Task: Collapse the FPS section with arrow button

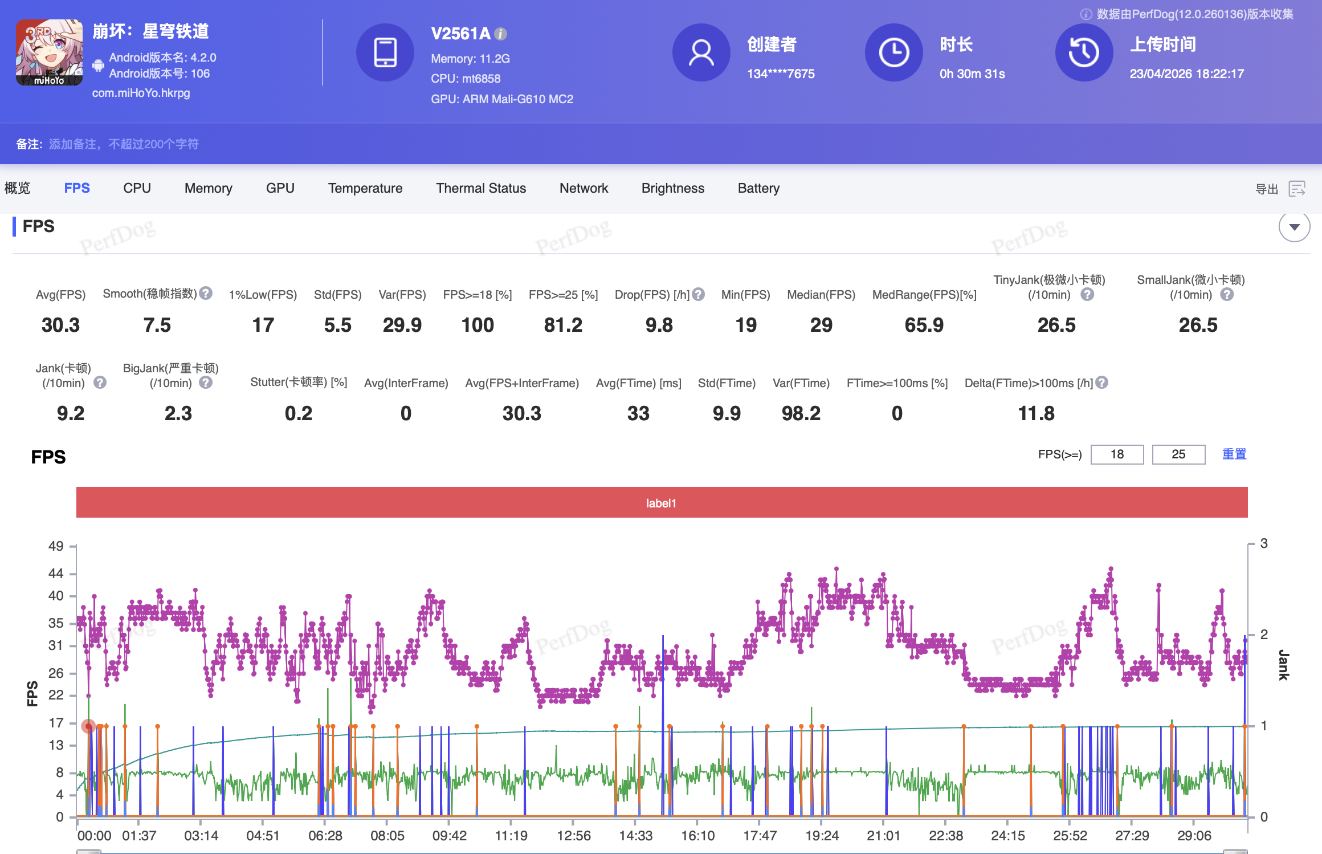Action: tap(1294, 227)
